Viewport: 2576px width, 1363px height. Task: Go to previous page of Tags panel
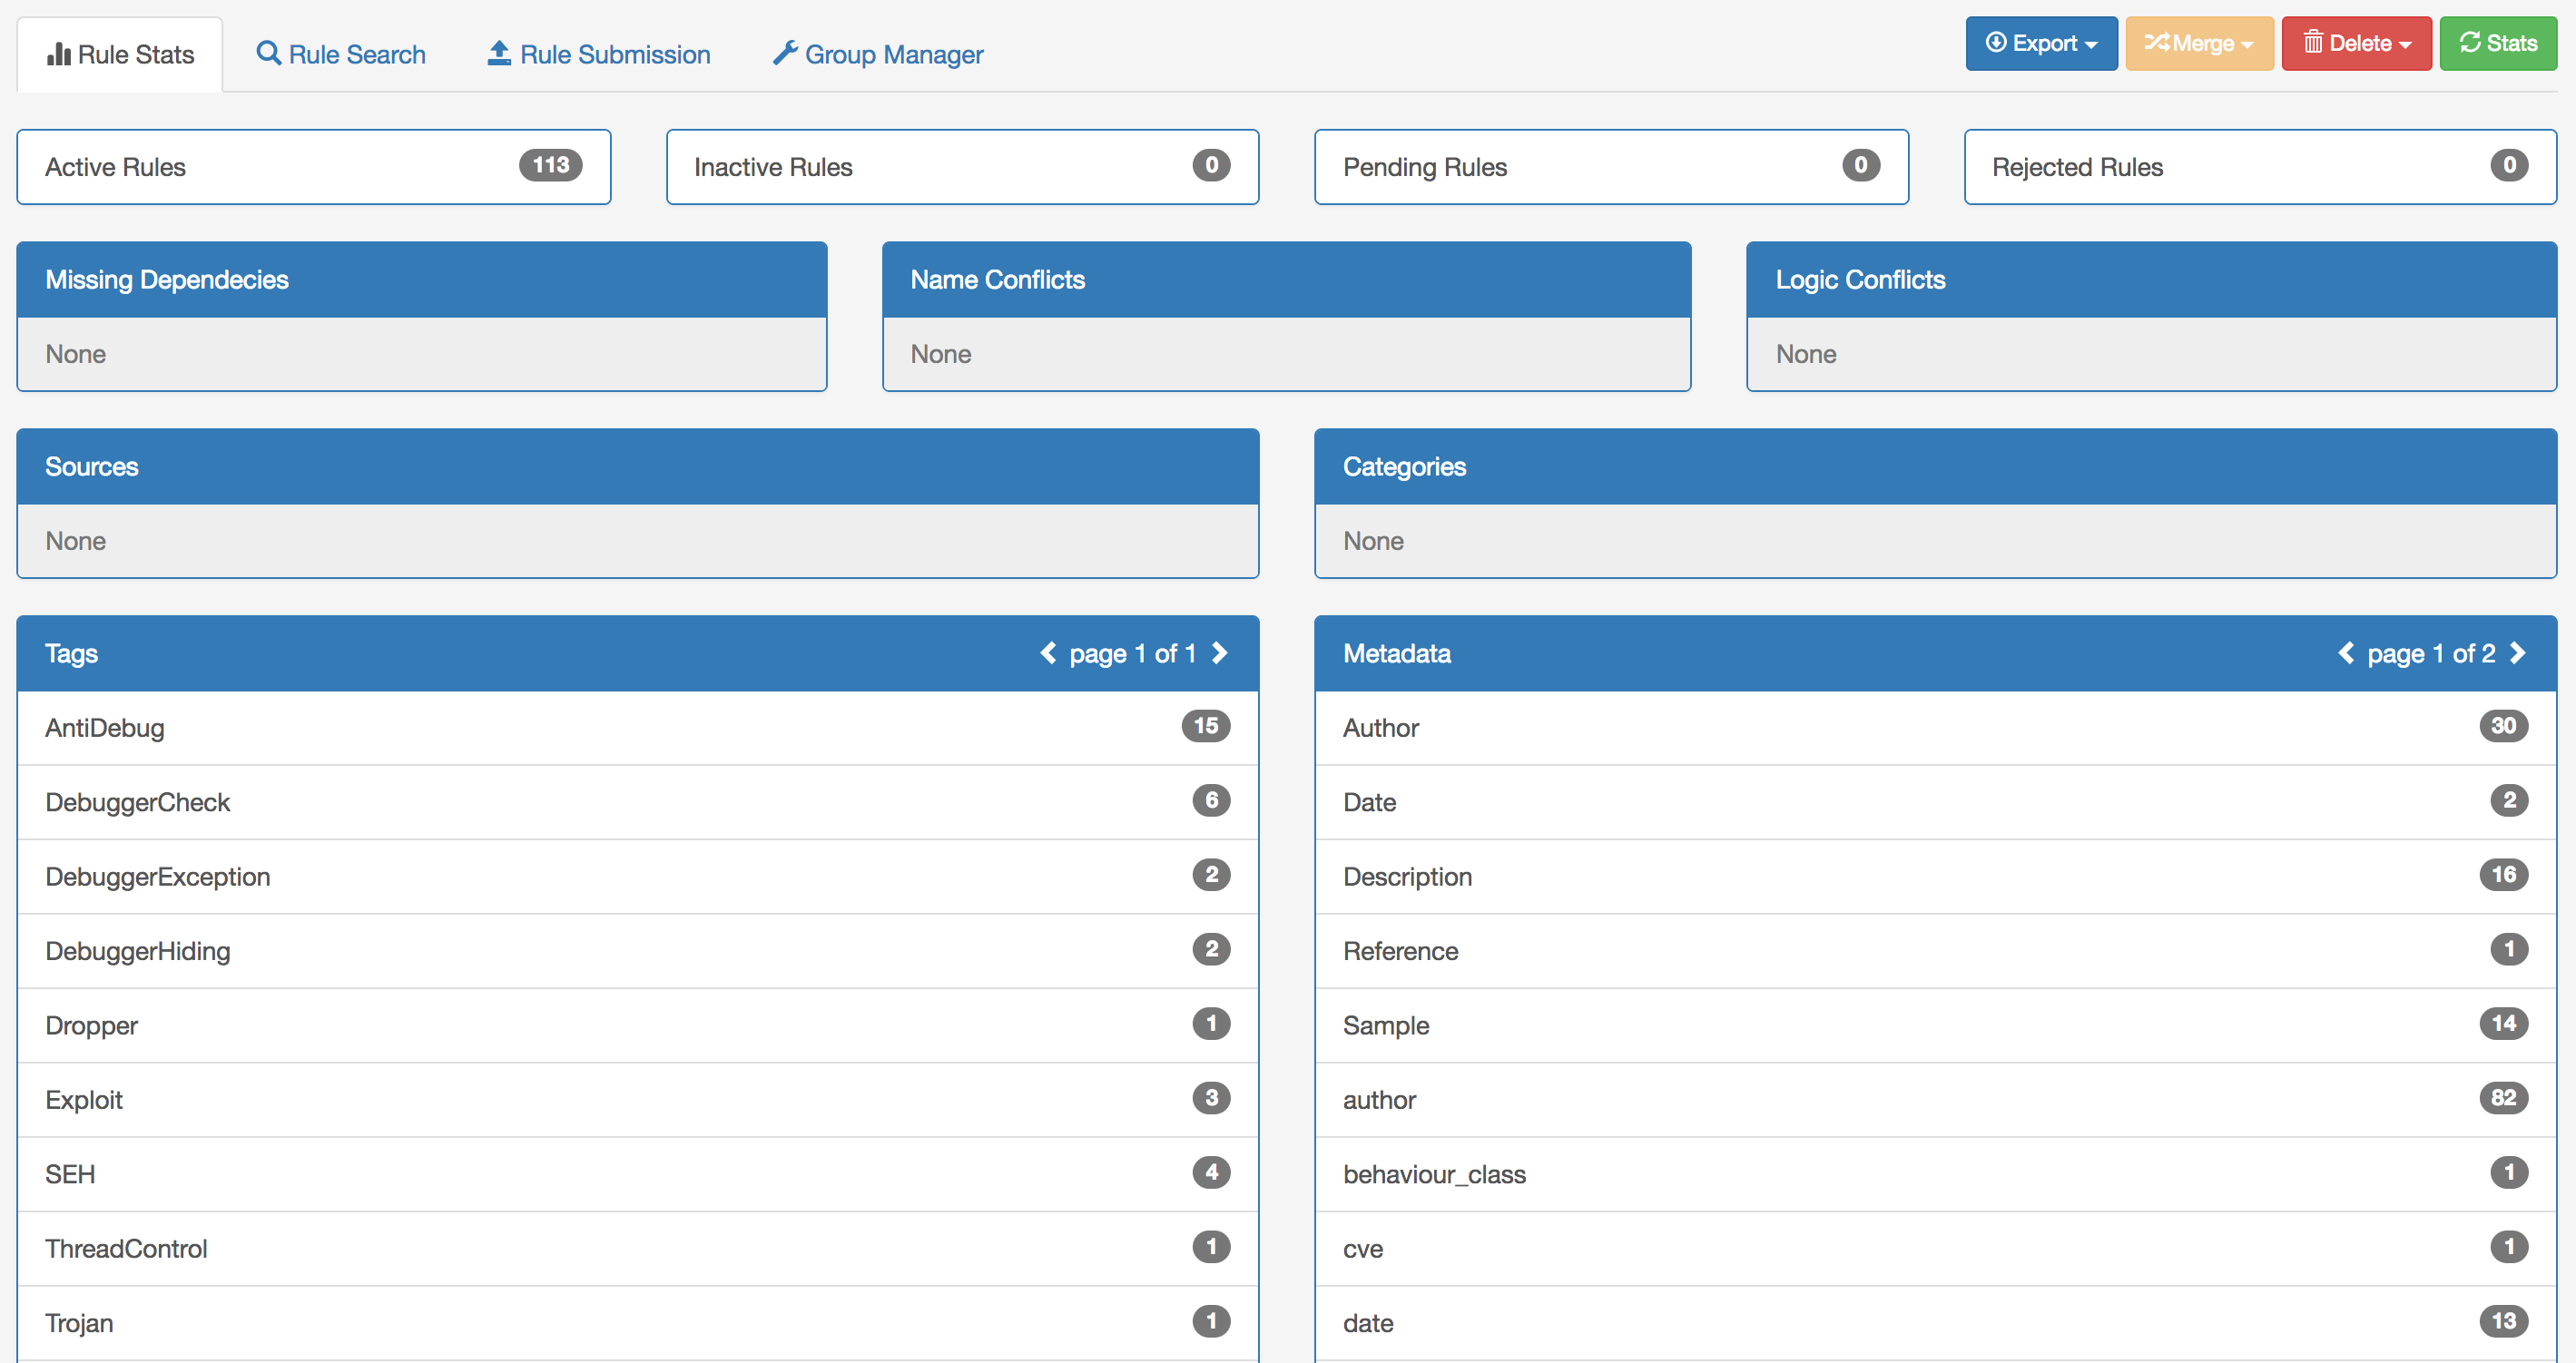point(1048,653)
